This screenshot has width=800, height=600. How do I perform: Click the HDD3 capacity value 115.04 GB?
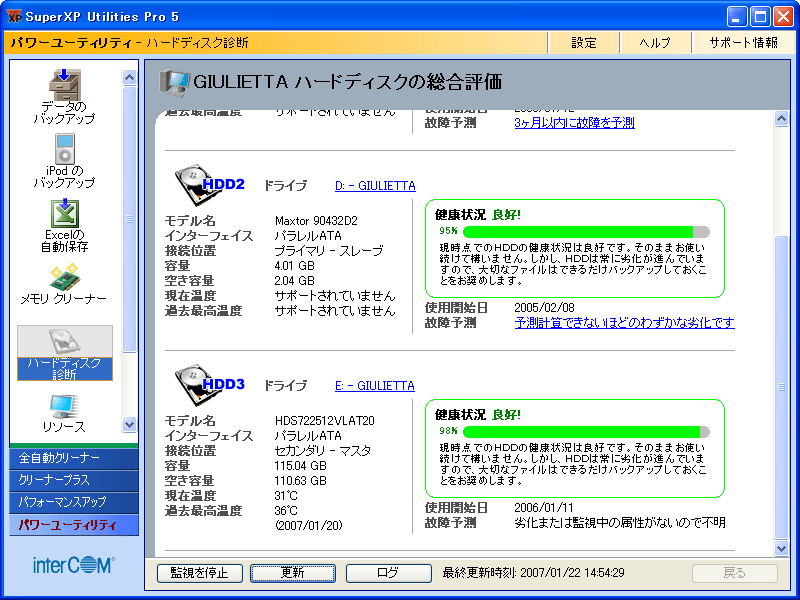tap(301, 466)
